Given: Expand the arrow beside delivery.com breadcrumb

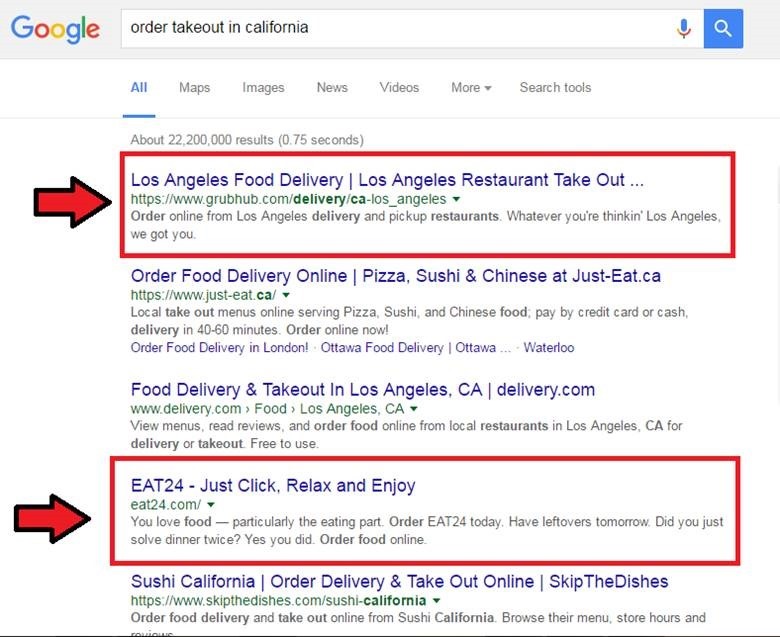Looking at the screenshot, I should pos(413,409).
